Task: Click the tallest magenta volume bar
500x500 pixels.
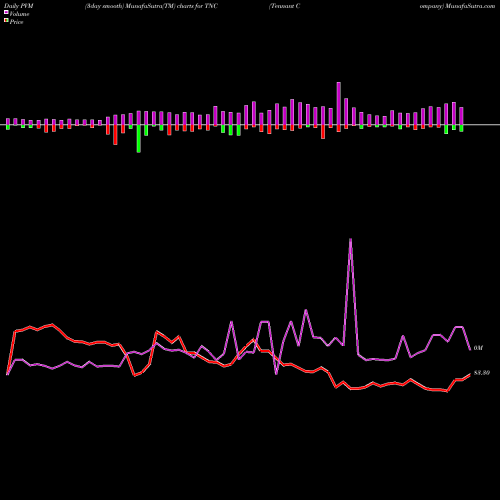Action: point(339,104)
